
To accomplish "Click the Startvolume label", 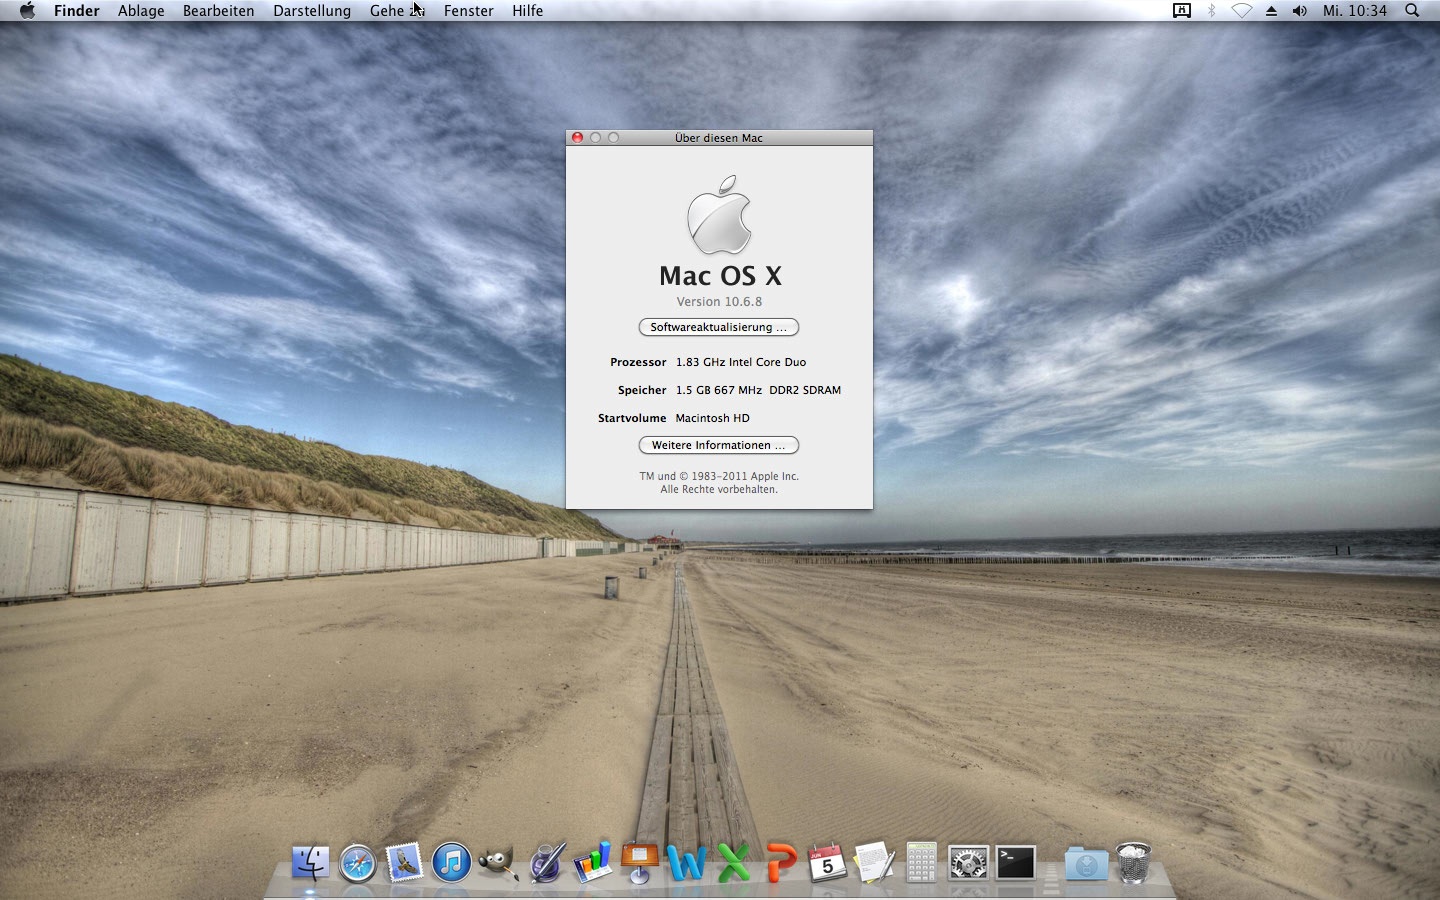I will pos(632,418).
